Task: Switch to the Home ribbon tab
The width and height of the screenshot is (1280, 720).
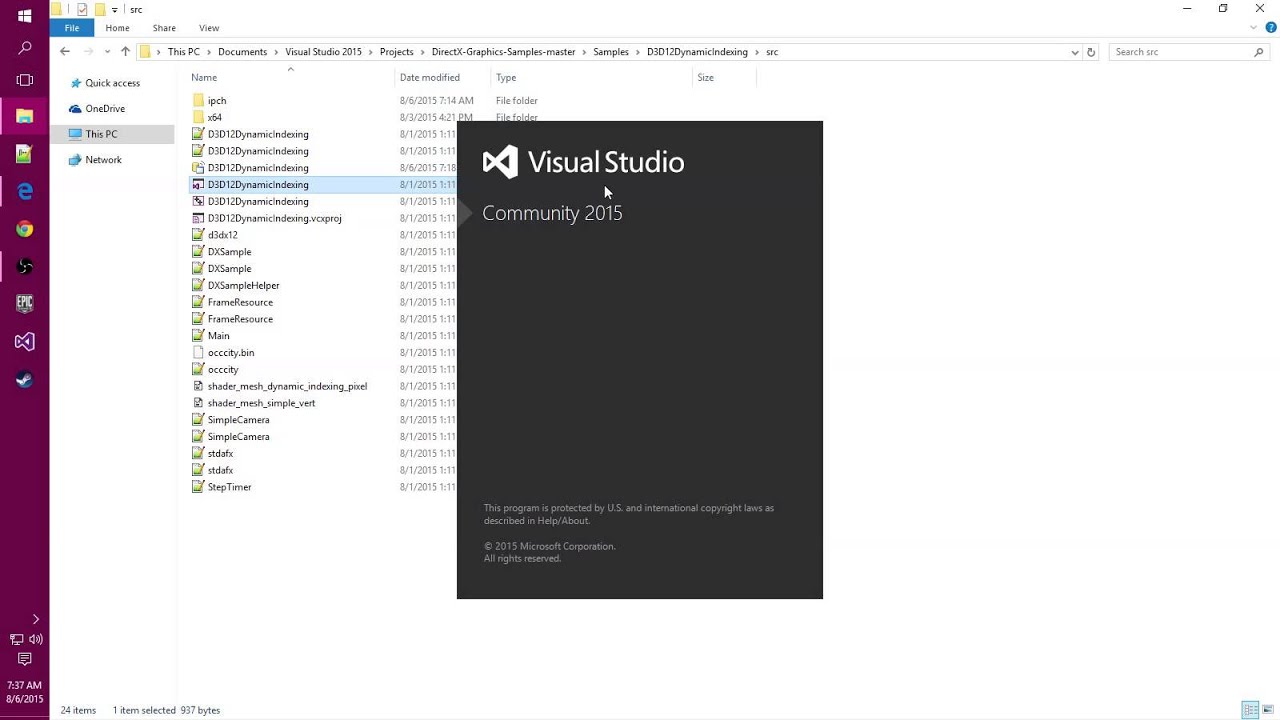Action: (x=117, y=28)
